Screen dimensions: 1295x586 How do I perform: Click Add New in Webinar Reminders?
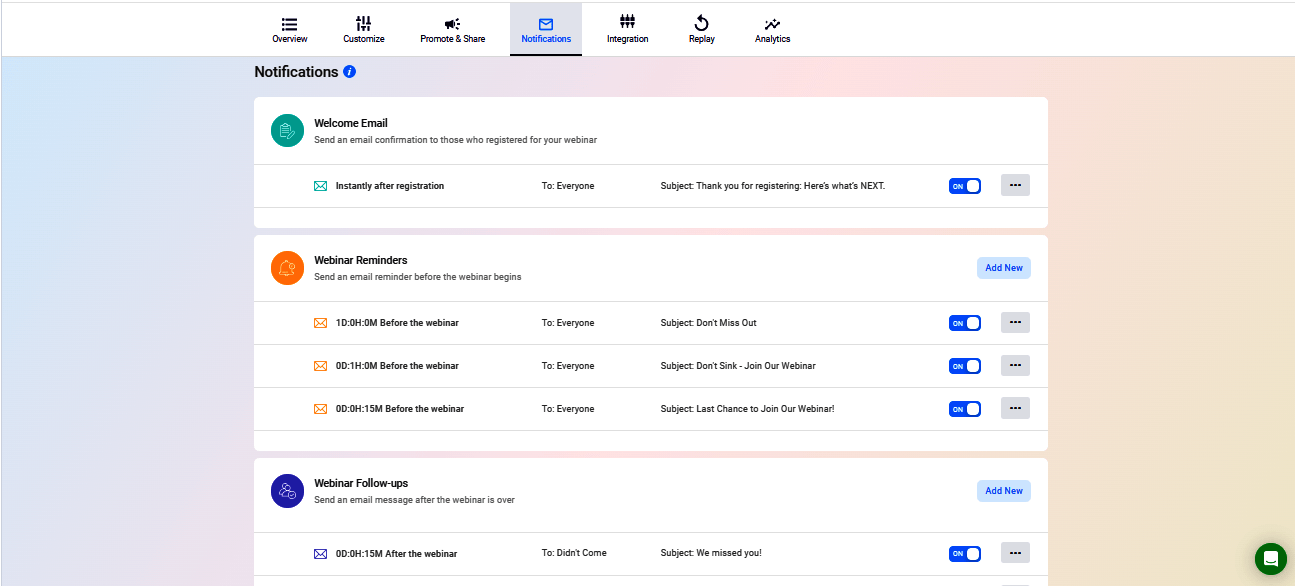pyautogui.click(x=1003, y=268)
